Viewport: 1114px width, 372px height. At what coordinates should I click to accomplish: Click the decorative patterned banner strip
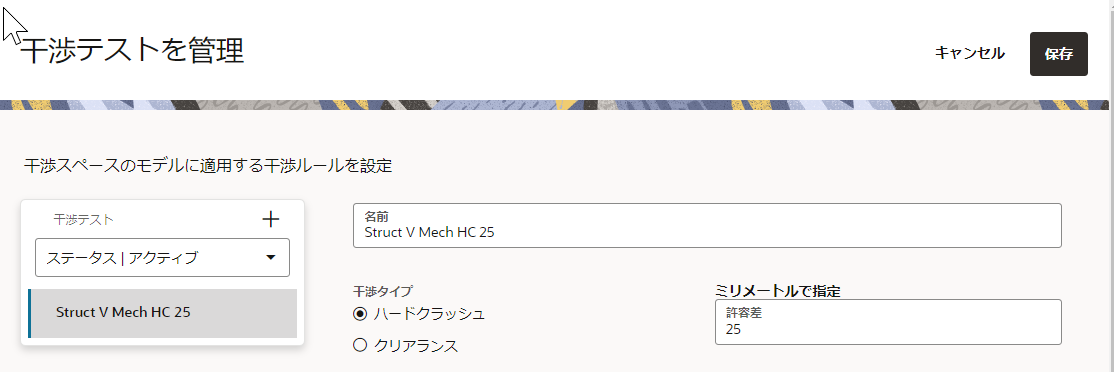554,104
